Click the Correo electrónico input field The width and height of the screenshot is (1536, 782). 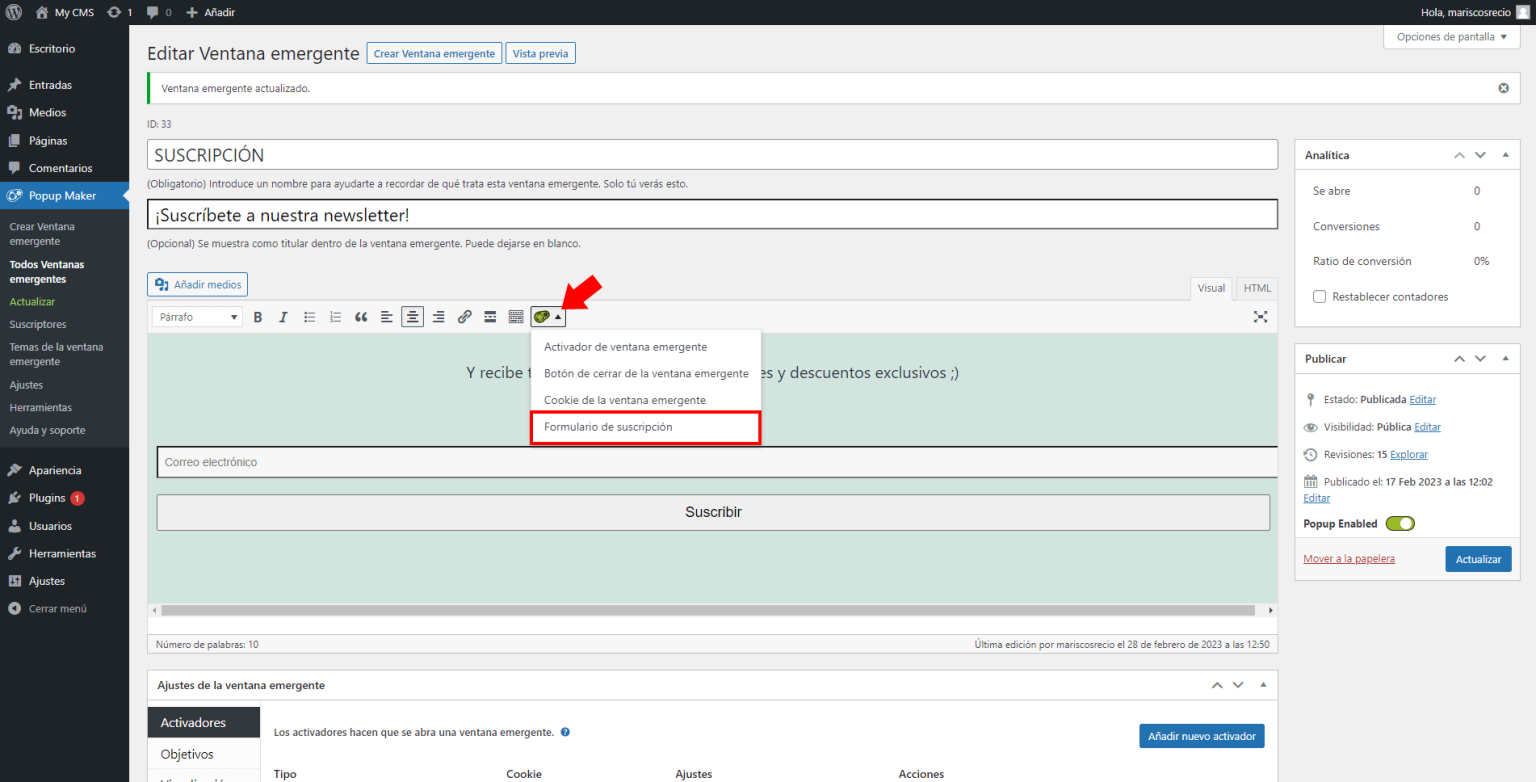(x=713, y=461)
